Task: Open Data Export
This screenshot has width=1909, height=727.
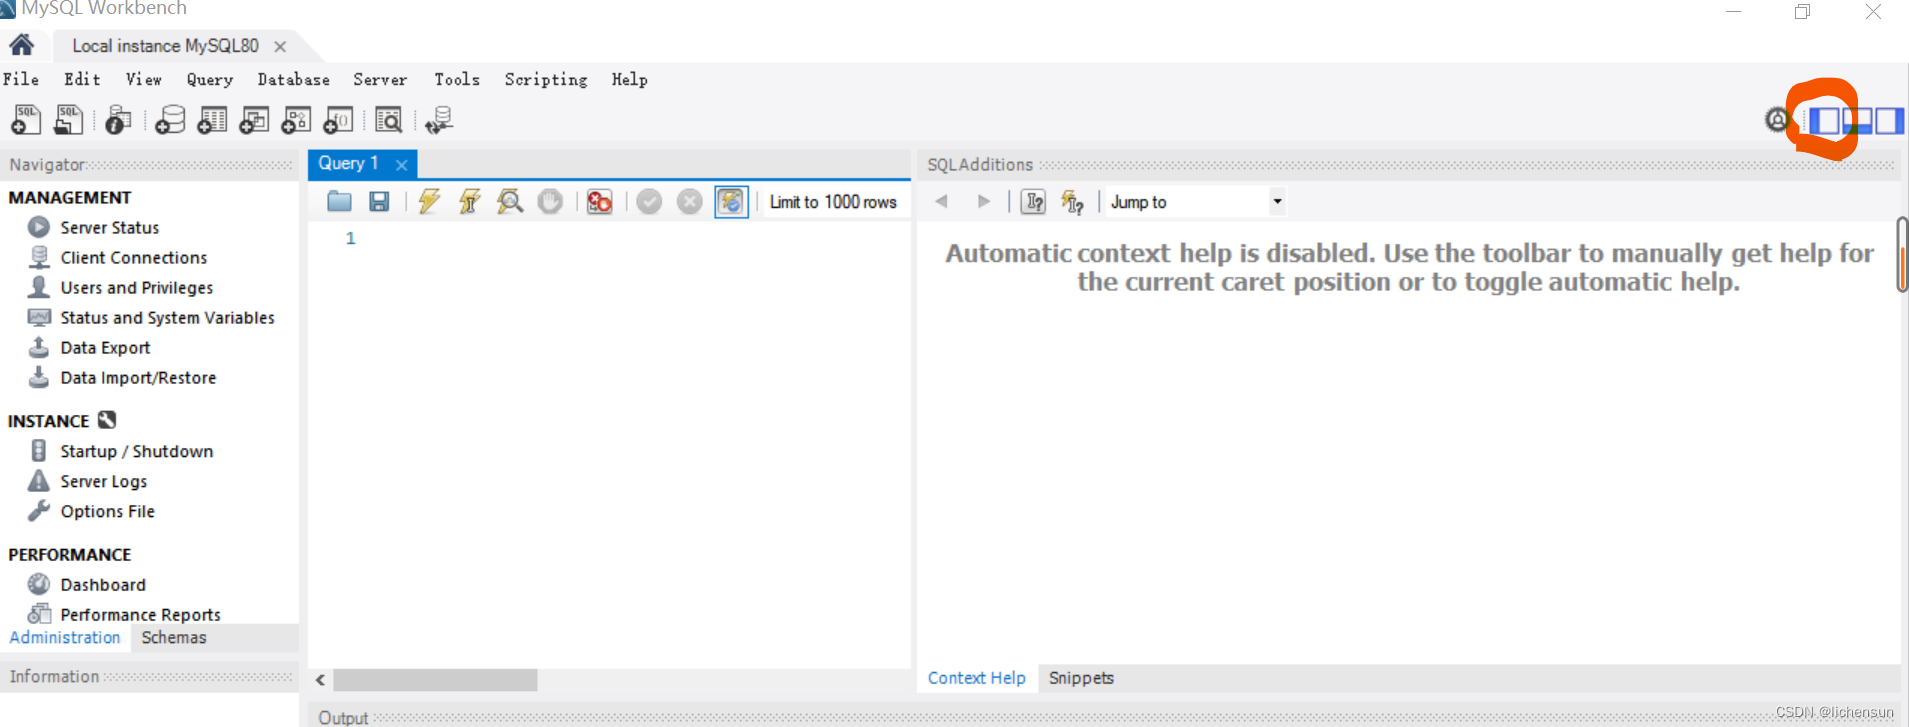Action: tap(105, 347)
